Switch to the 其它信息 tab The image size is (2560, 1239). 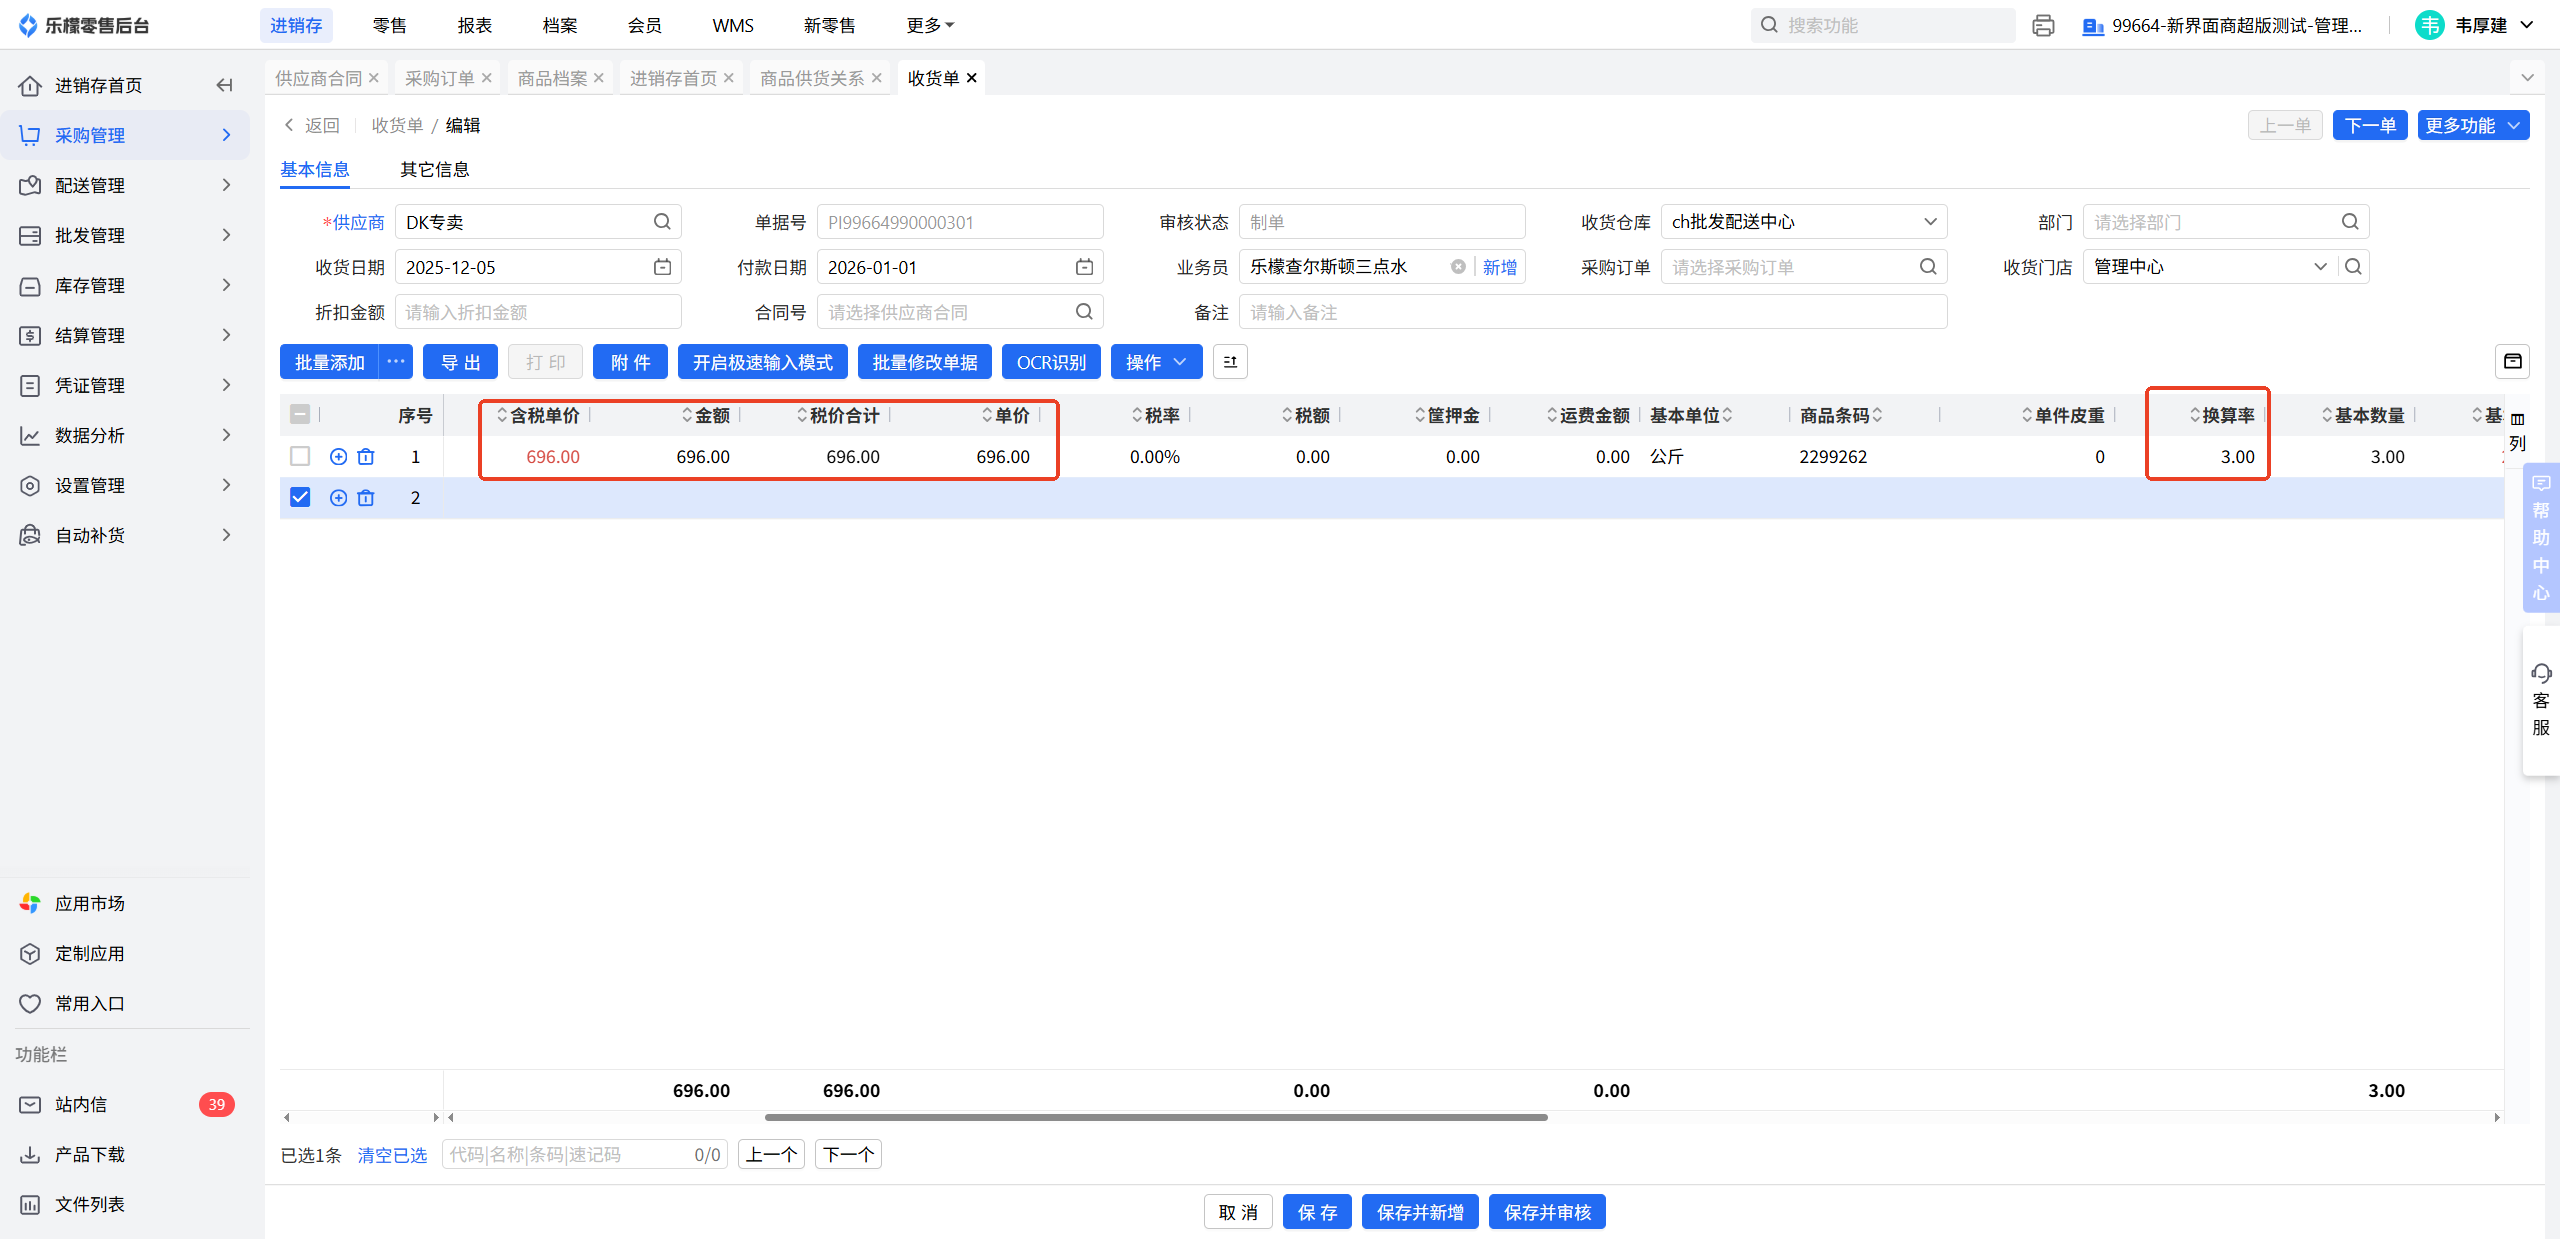click(434, 169)
